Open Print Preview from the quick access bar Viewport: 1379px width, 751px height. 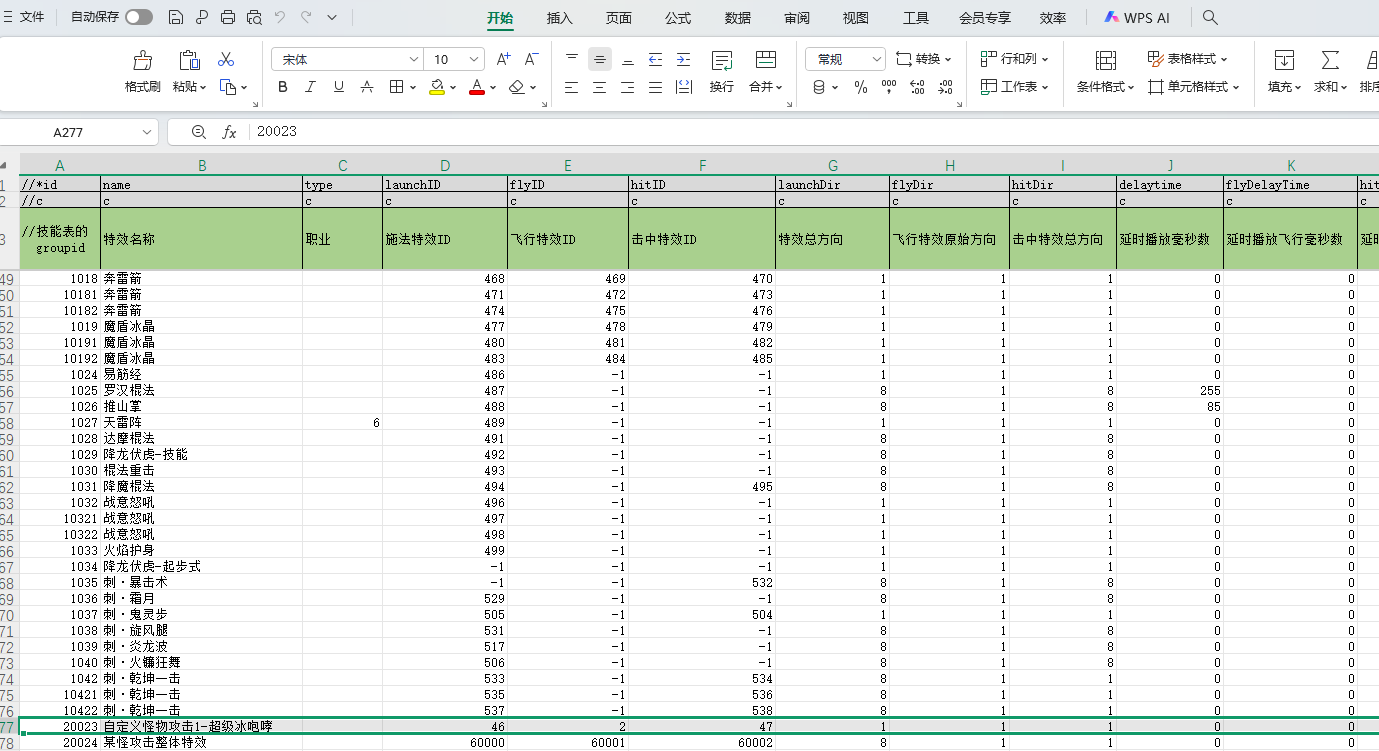254,17
